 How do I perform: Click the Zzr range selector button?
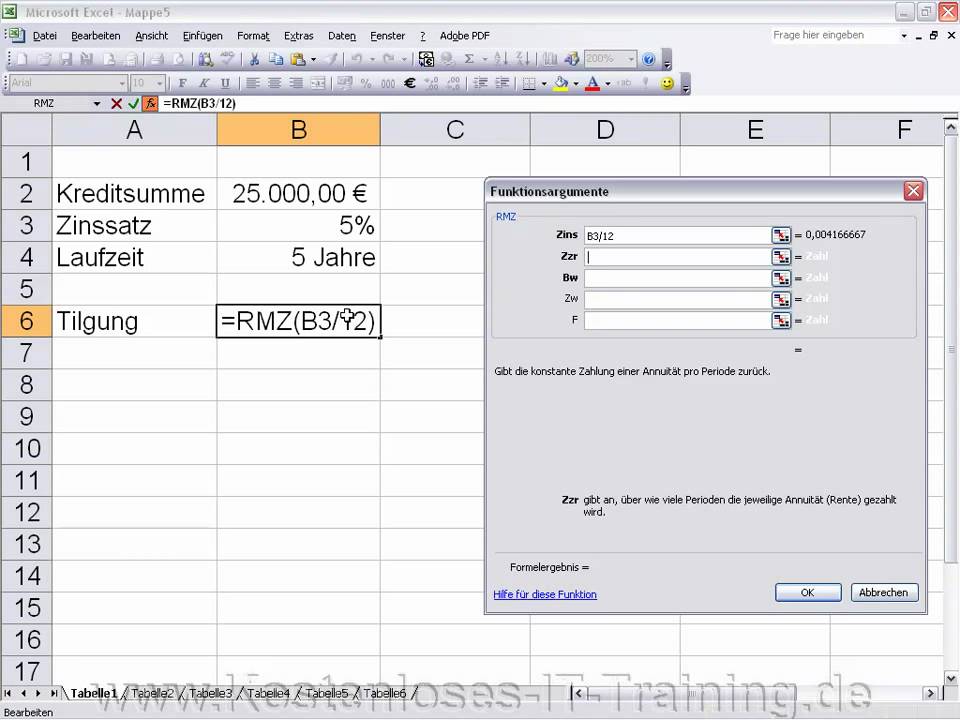click(x=781, y=257)
